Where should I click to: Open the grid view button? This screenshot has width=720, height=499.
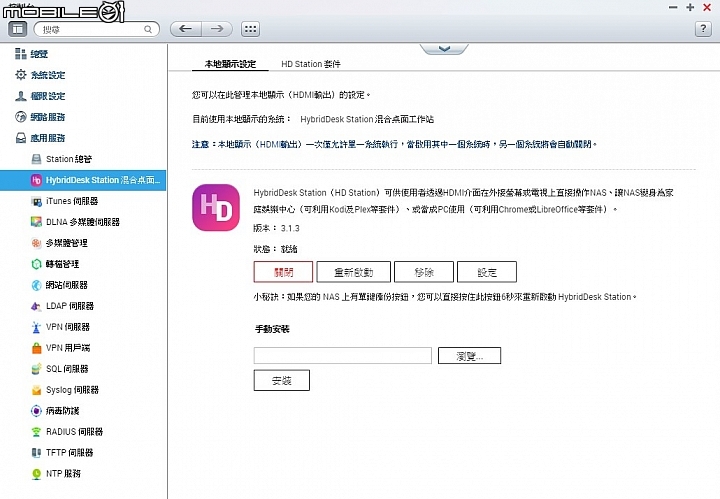[250, 29]
